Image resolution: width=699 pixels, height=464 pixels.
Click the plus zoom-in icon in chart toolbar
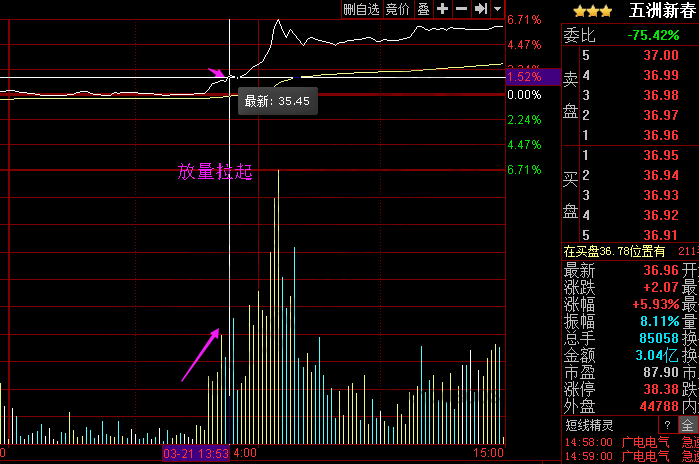443,9
